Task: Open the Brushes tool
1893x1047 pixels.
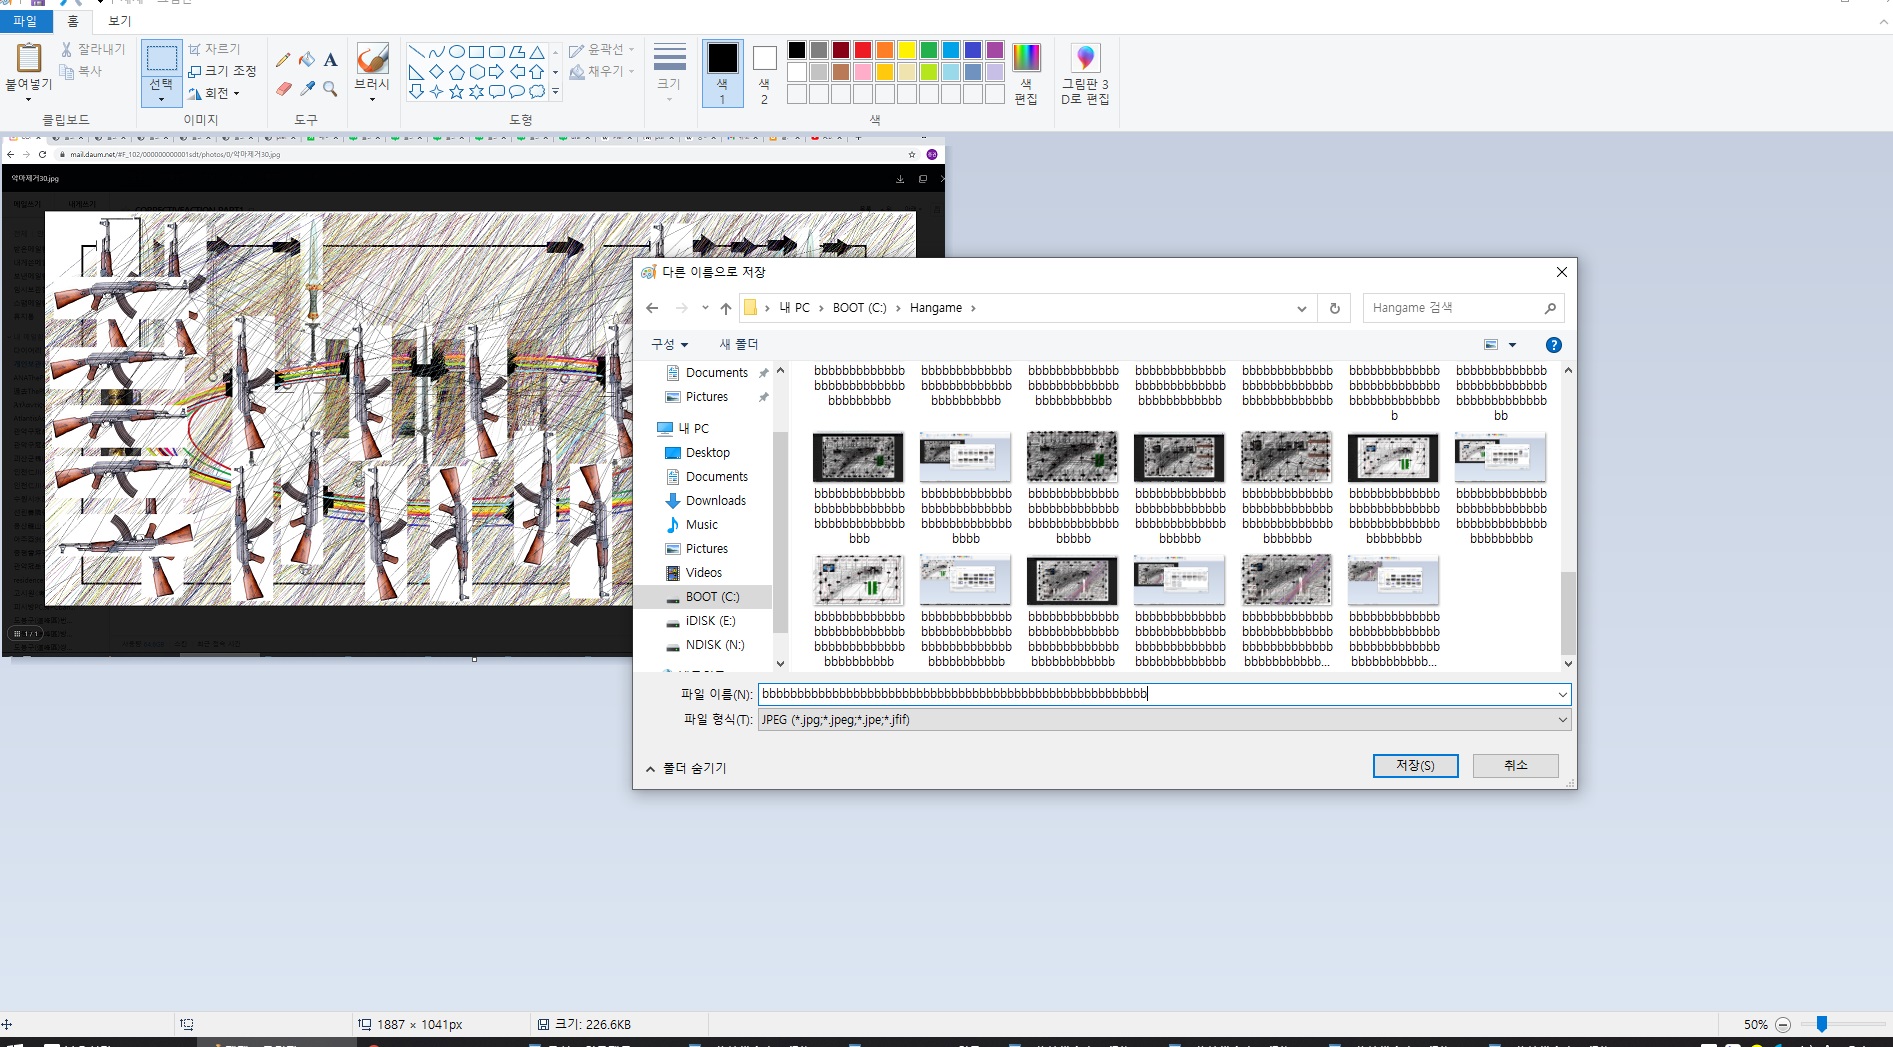Action: point(372,59)
